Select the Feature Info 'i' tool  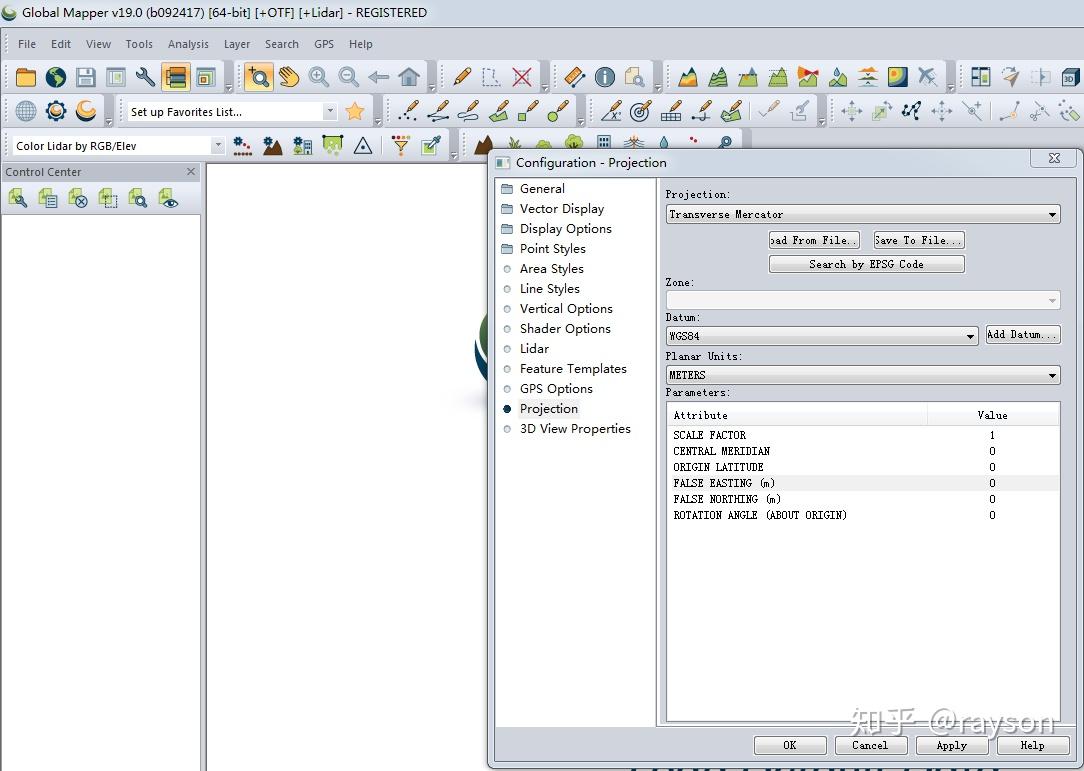[x=605, y=77]
